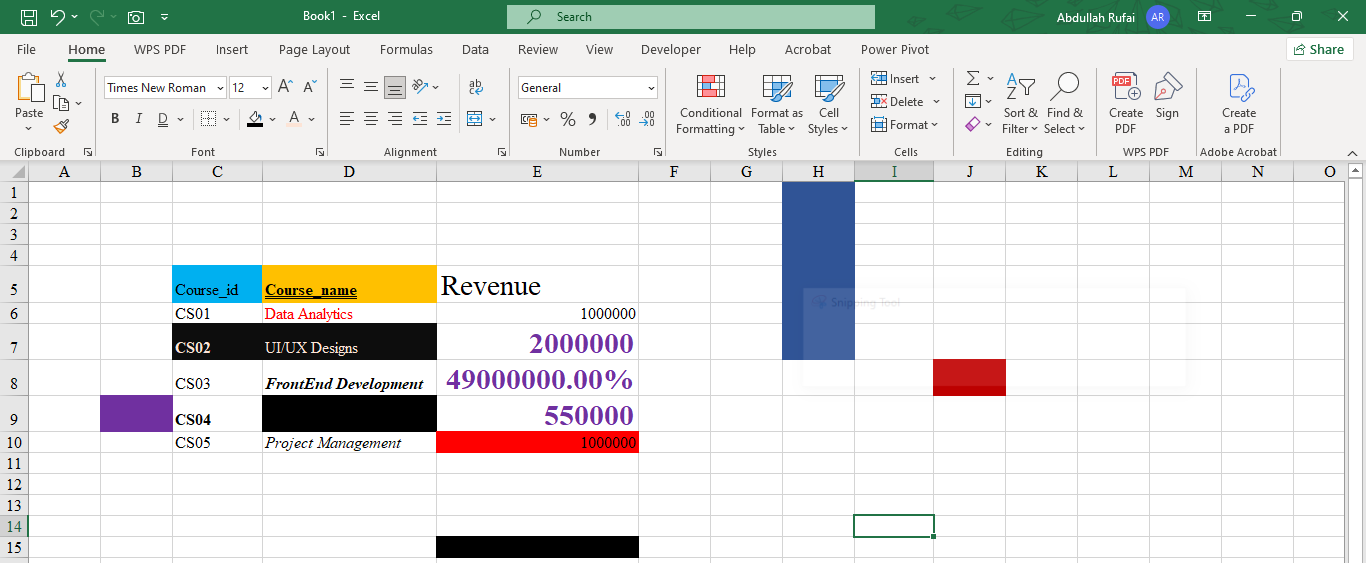Click in the Search box
The image size is (1366, 563).
pos(691,17)
